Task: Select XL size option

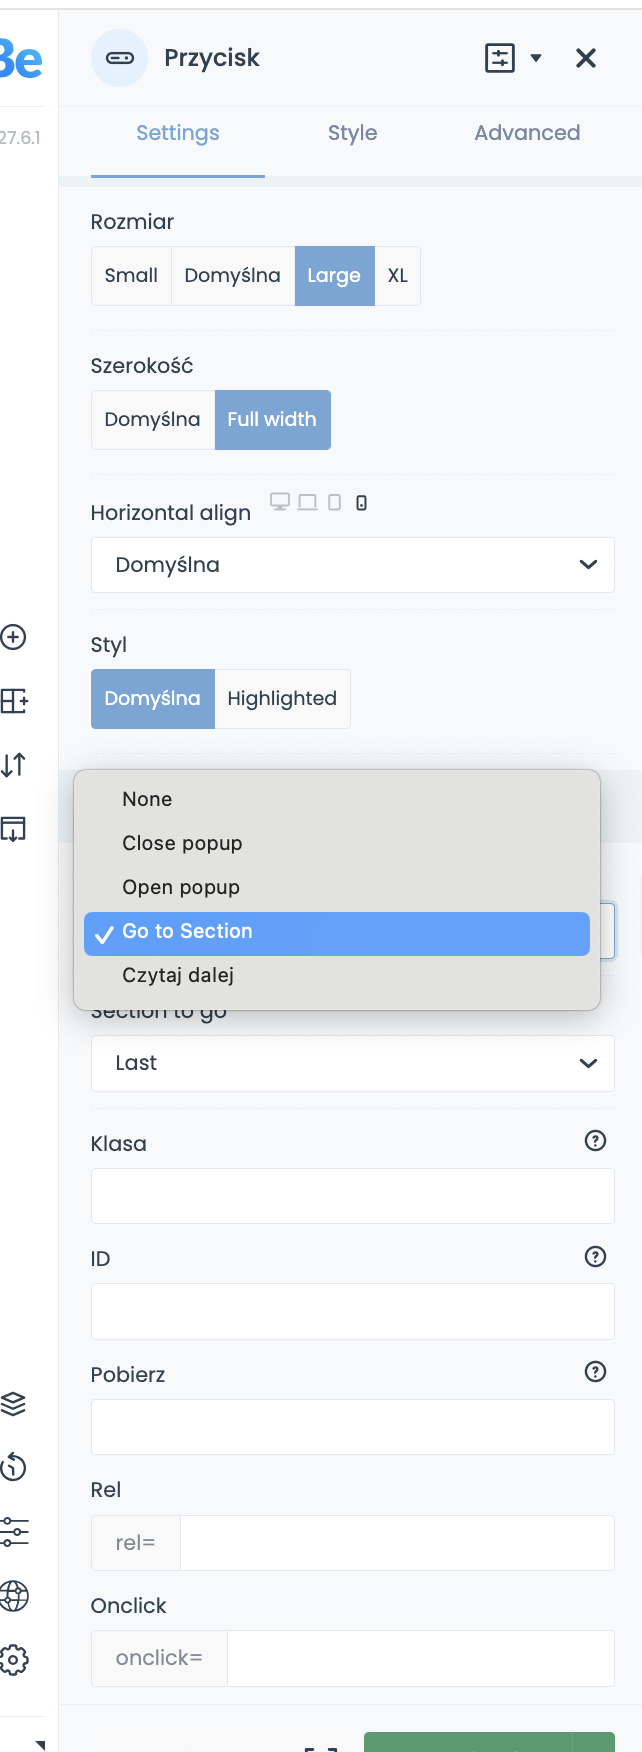Action: 397,276
